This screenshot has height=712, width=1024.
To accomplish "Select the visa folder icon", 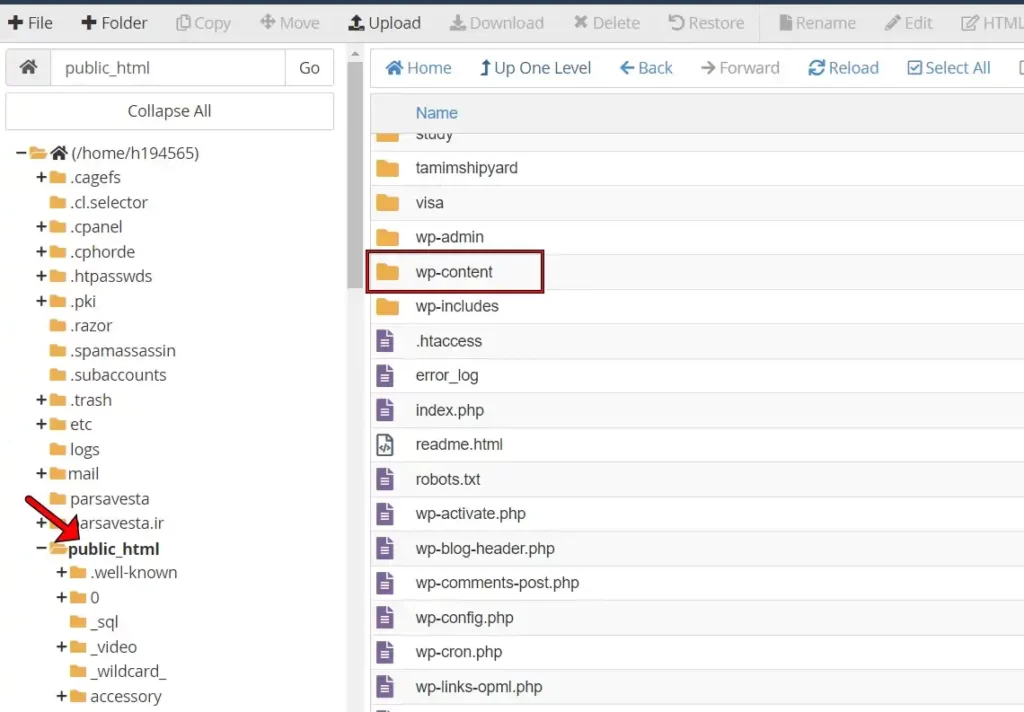I will [387, 202].
